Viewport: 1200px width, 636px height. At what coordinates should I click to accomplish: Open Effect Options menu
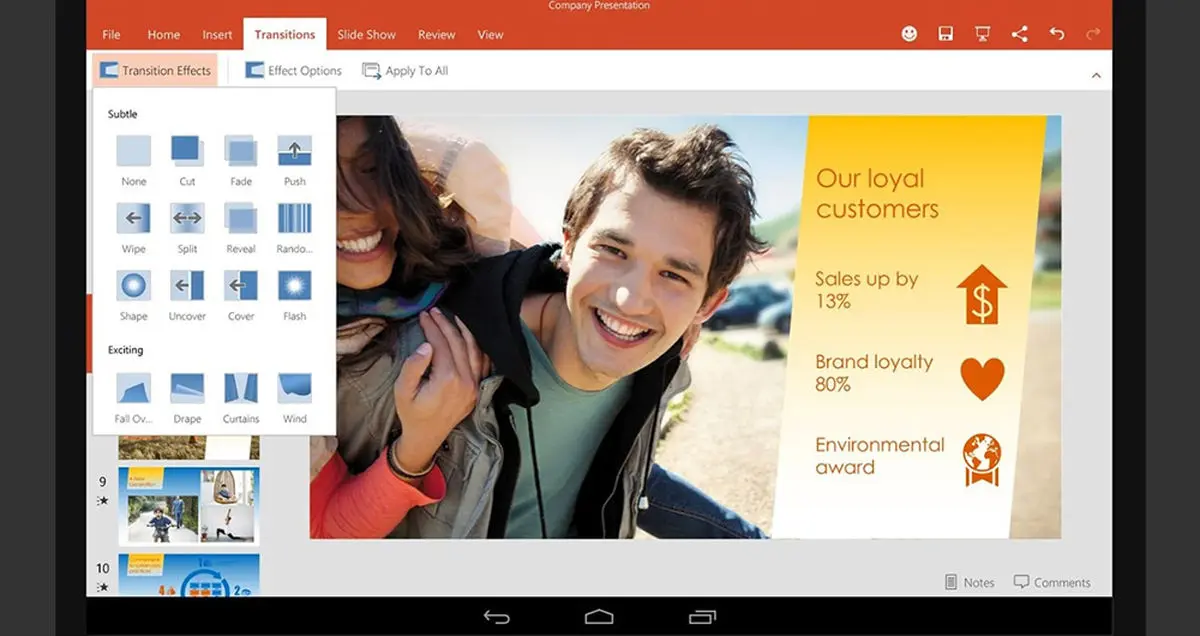click(293, 71)
